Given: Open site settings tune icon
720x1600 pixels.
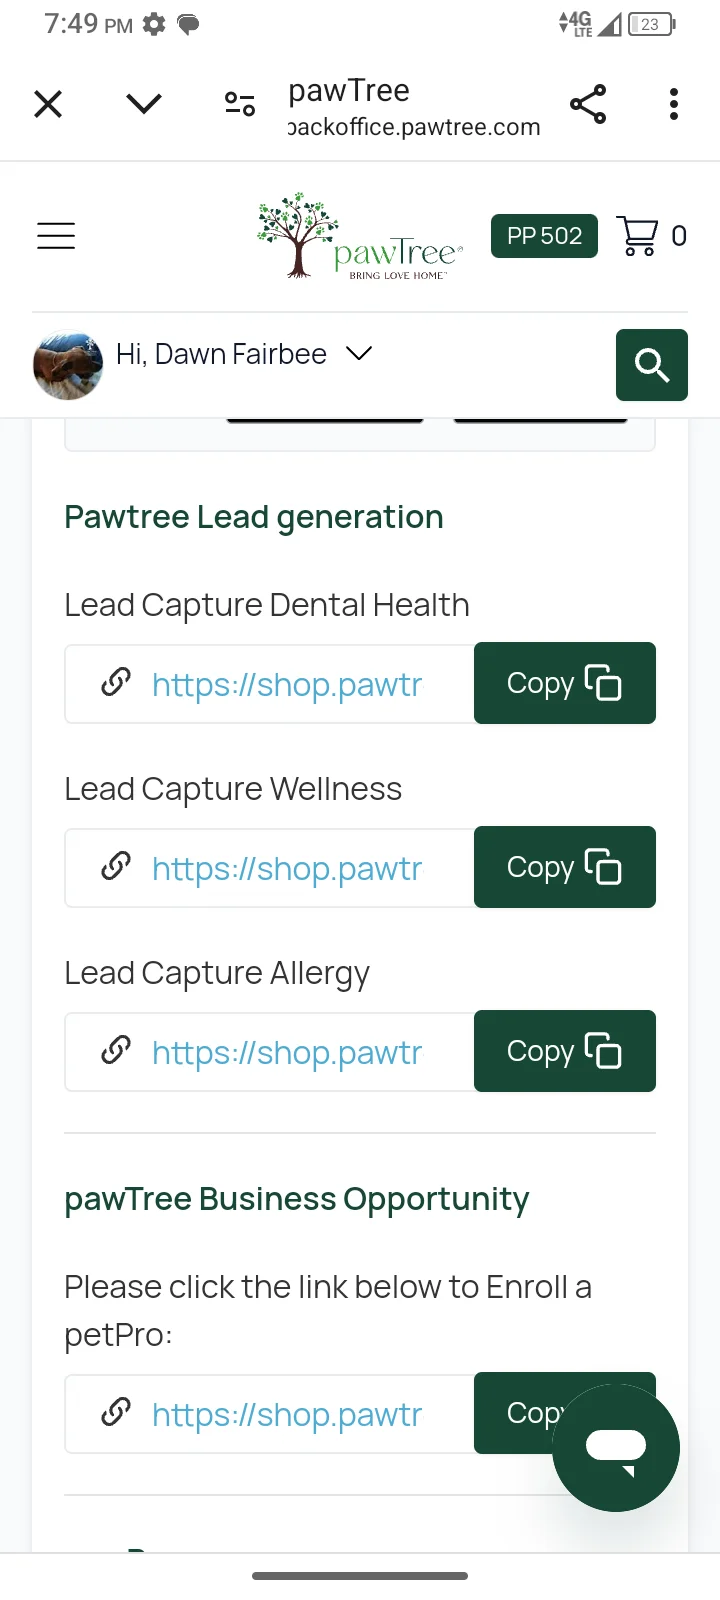Looking at the screenshot, I should tap(240, 104).
